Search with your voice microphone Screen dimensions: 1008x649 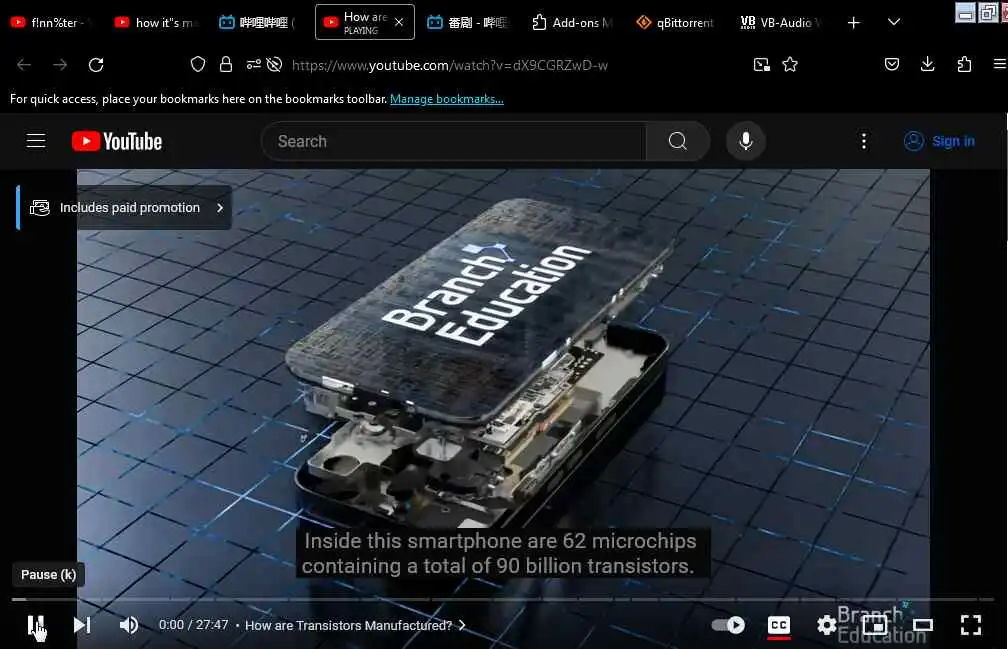746,141
